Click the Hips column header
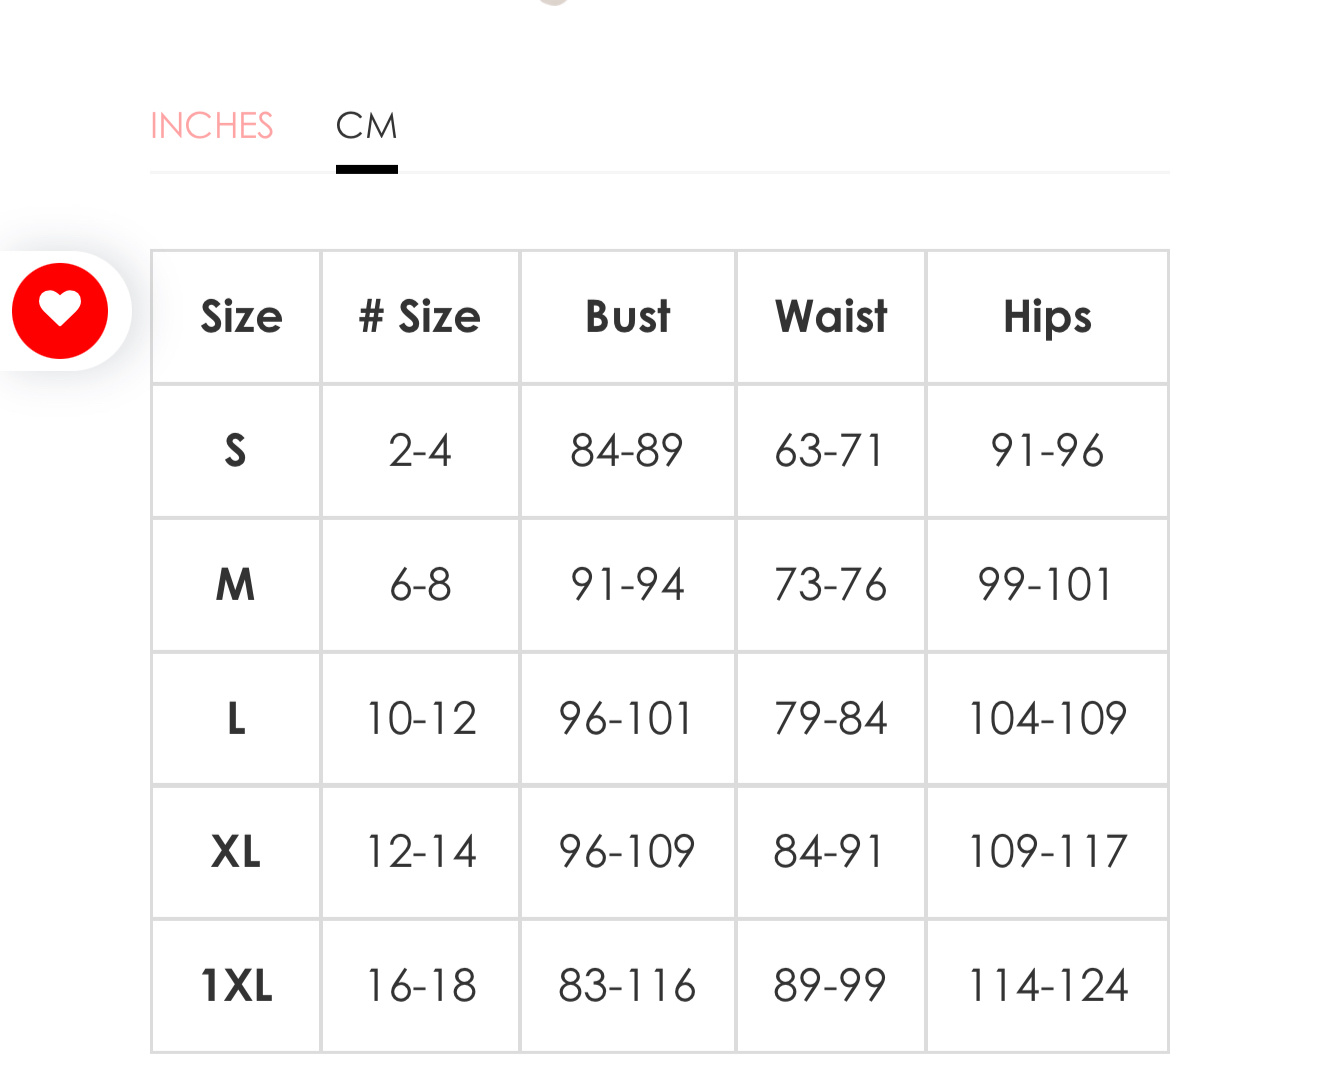This screenshot has height=1081, width=1320. 1047,317
